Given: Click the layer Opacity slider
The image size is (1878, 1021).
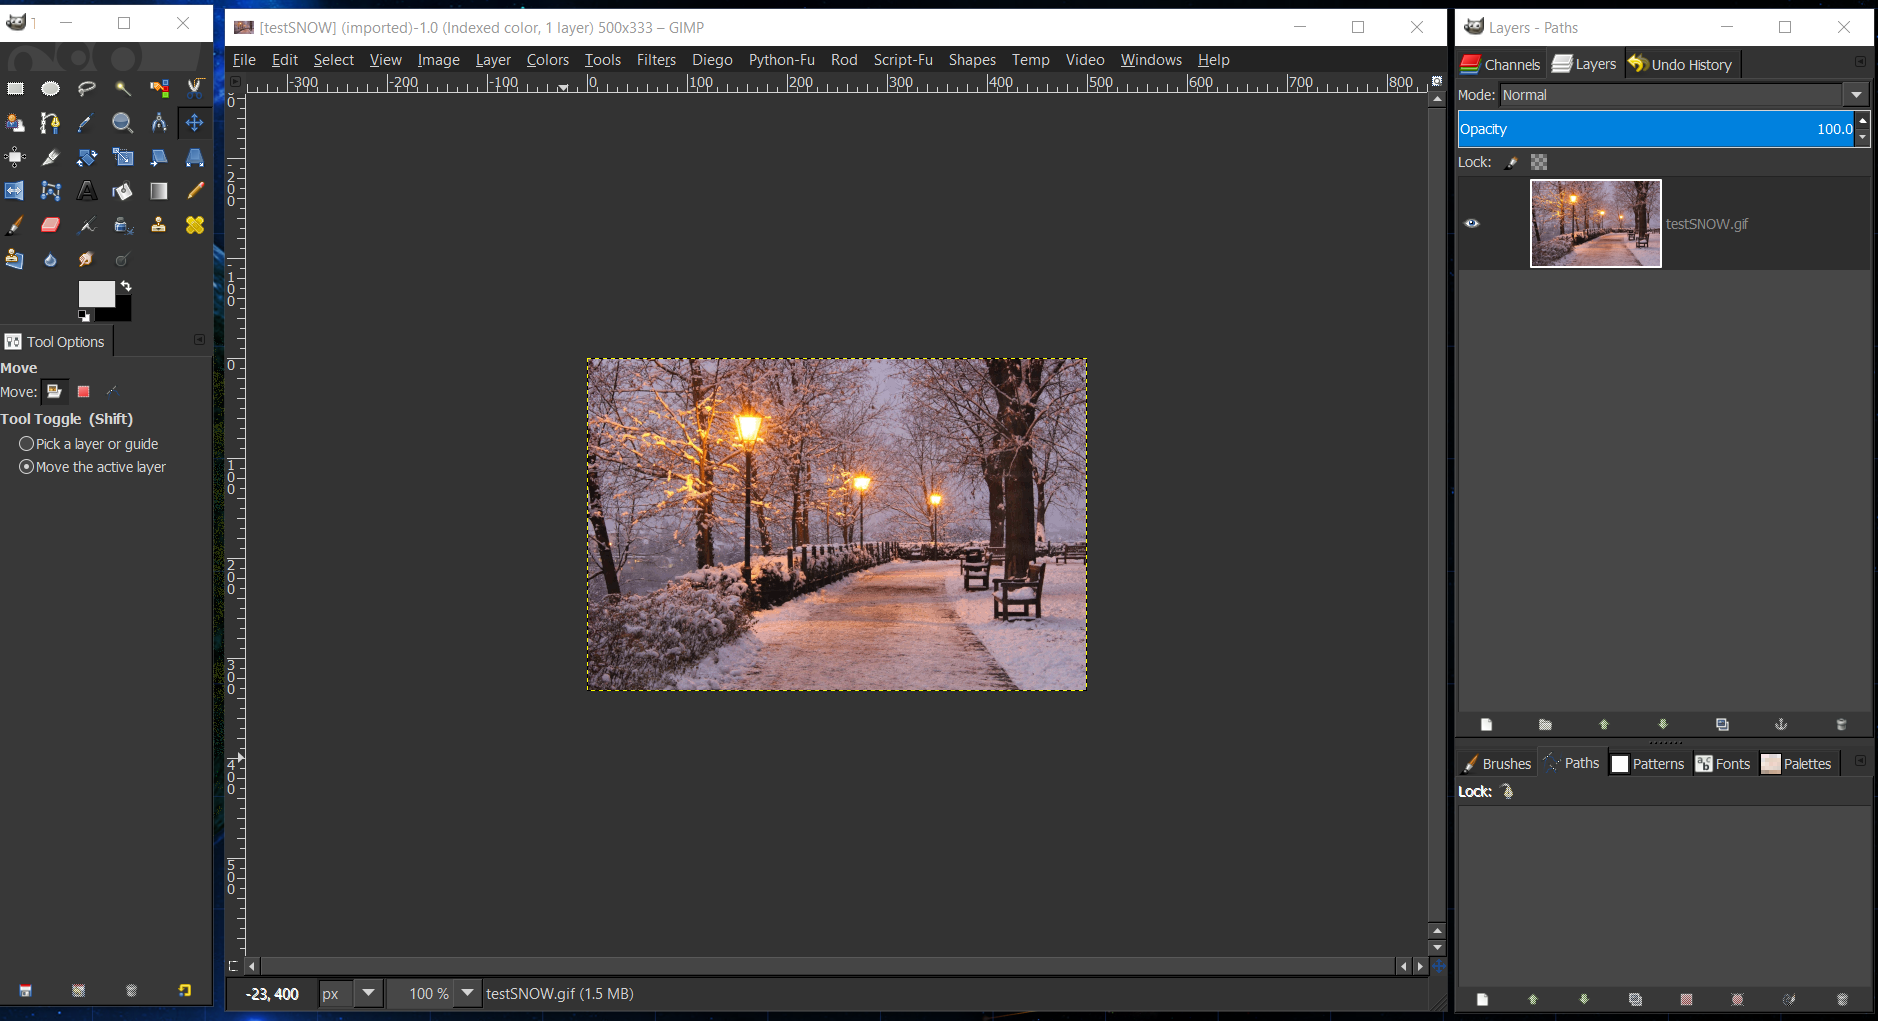Looking at the screenshot, I should pos(1656,129).
